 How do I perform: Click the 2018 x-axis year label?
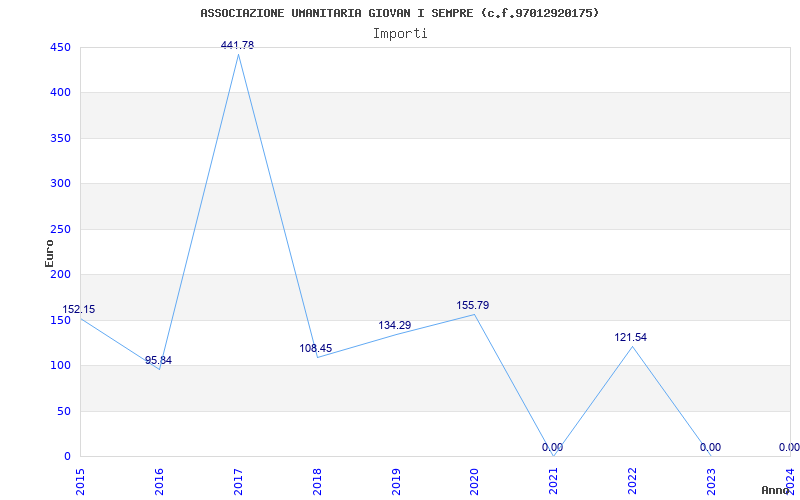point(317,481)
